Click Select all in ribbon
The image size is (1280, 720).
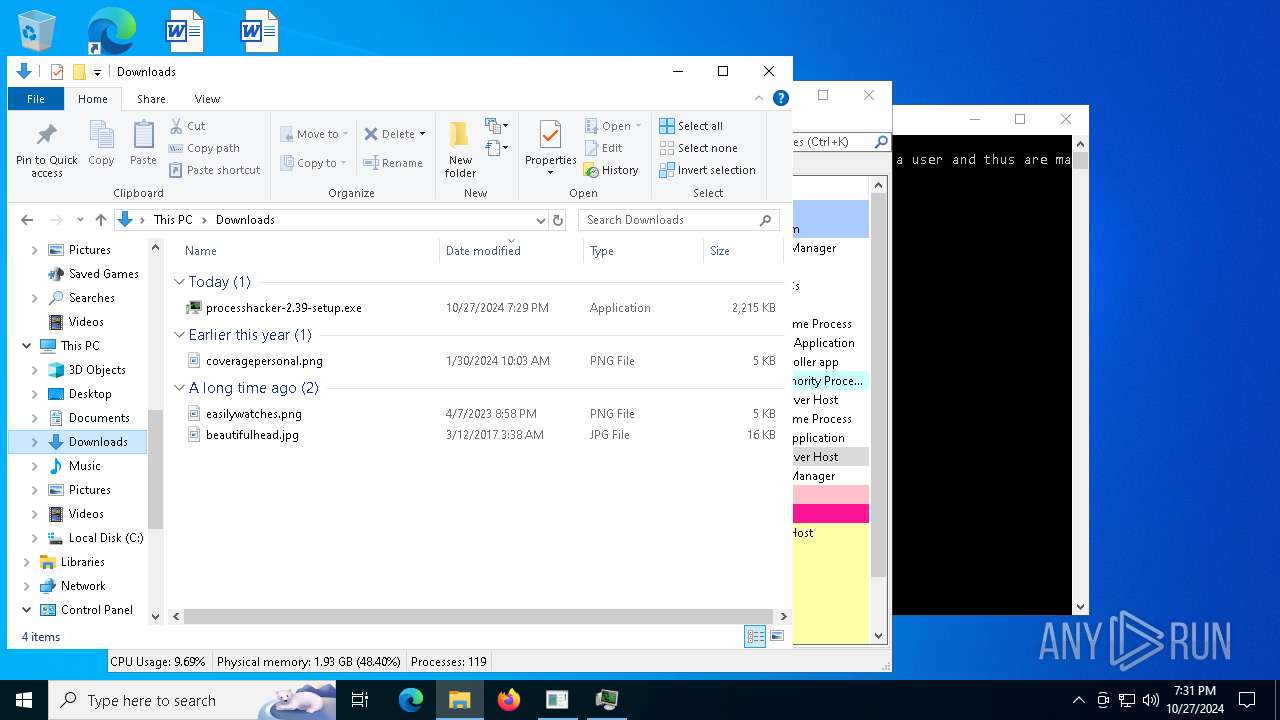pos(691,126)
